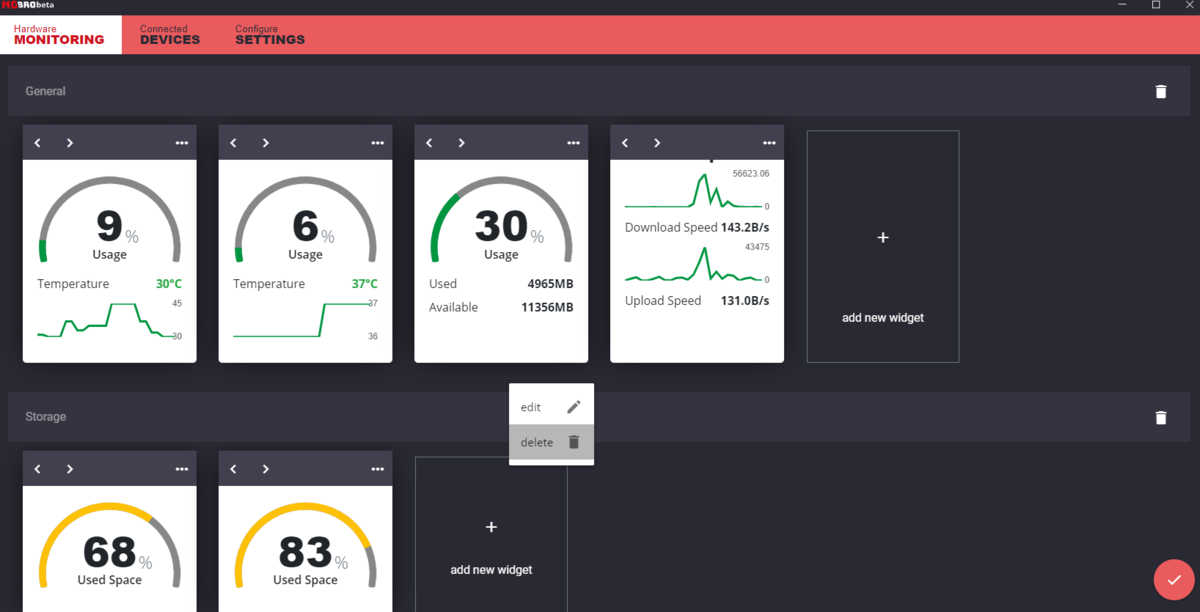Viewport: 1200px width, 612px height.
Task: Click the 30°C temperature reading
Action: coord(169,284)
